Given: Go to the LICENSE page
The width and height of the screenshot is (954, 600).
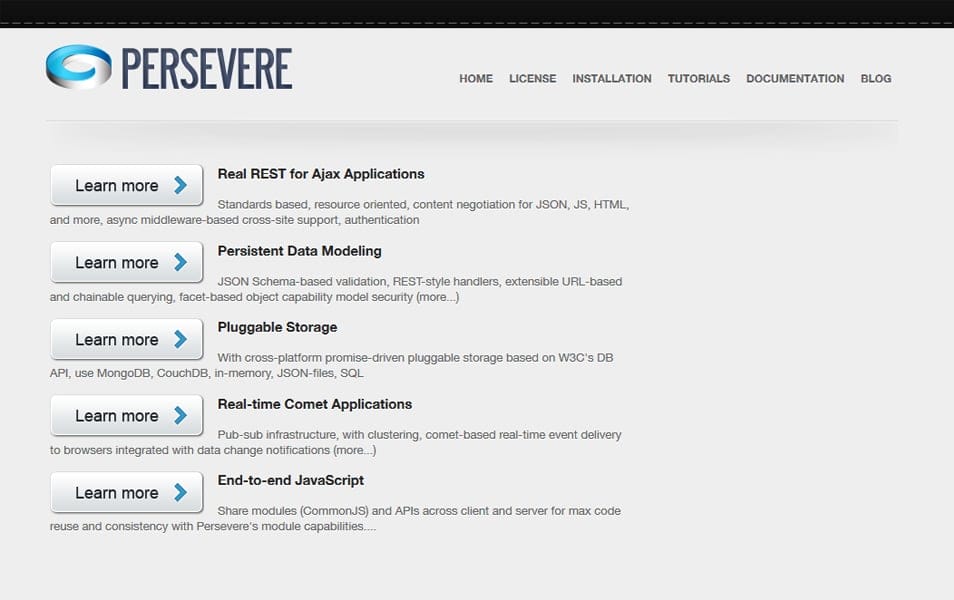Looking at the screenshot, I should pyautogui.click(x=532, y=79).
